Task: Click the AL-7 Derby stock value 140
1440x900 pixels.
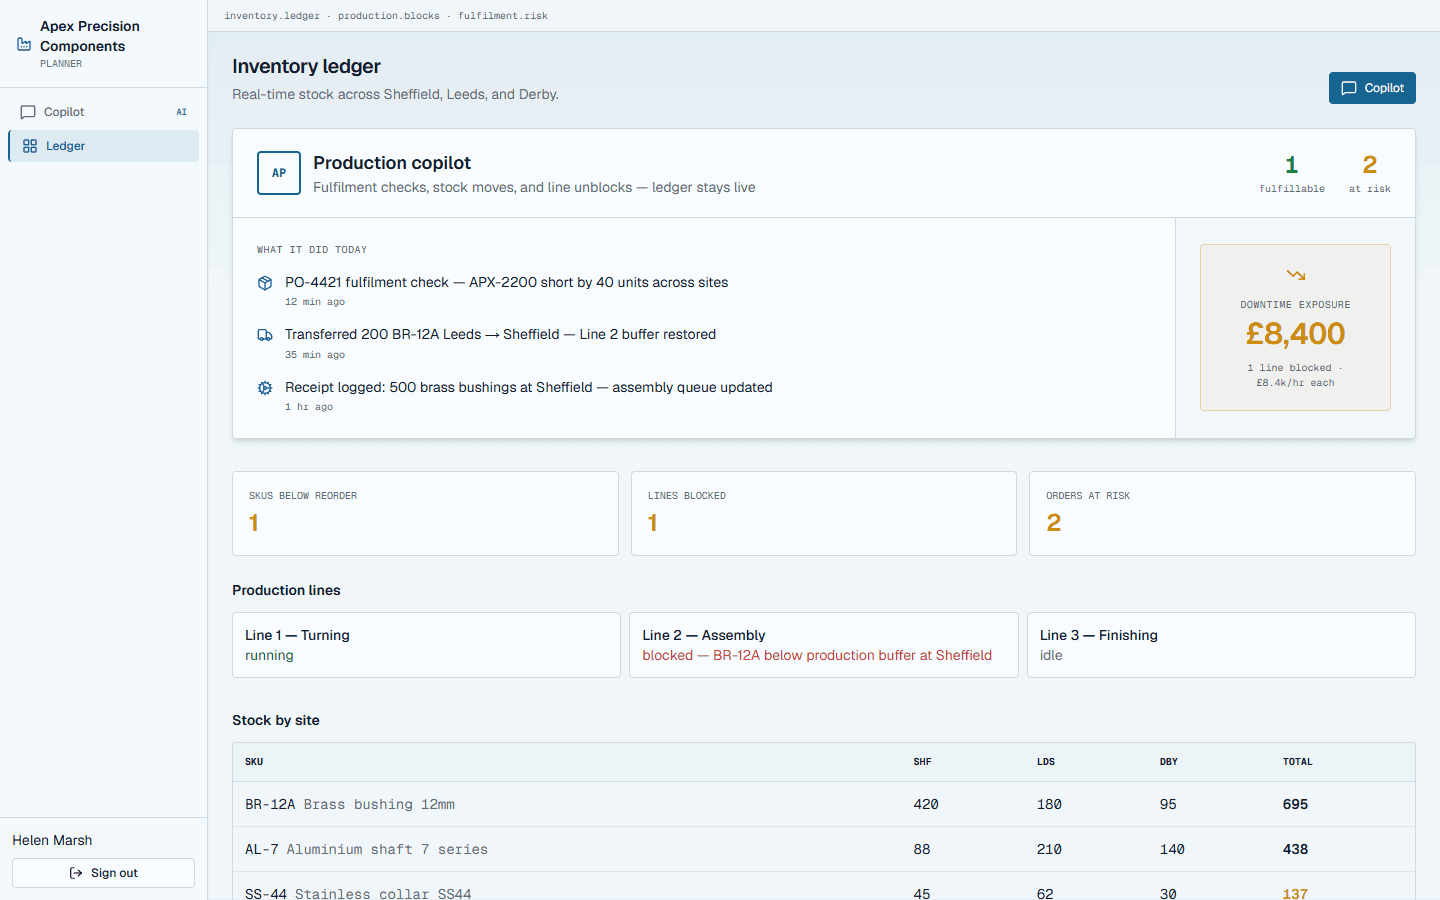Action: (1172, 849)
